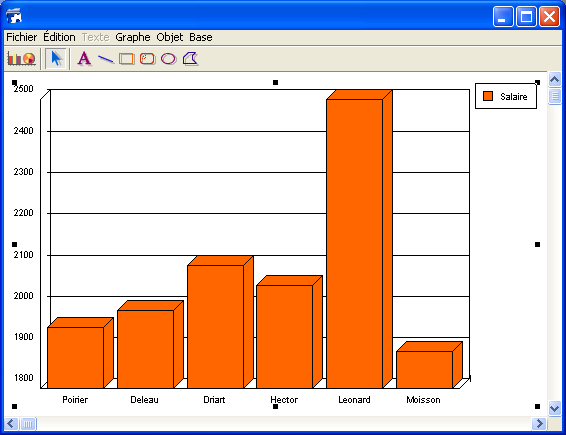566x435 pixels.
Task: Select the arrow pointer tool
Action: [x=56, y=58]
